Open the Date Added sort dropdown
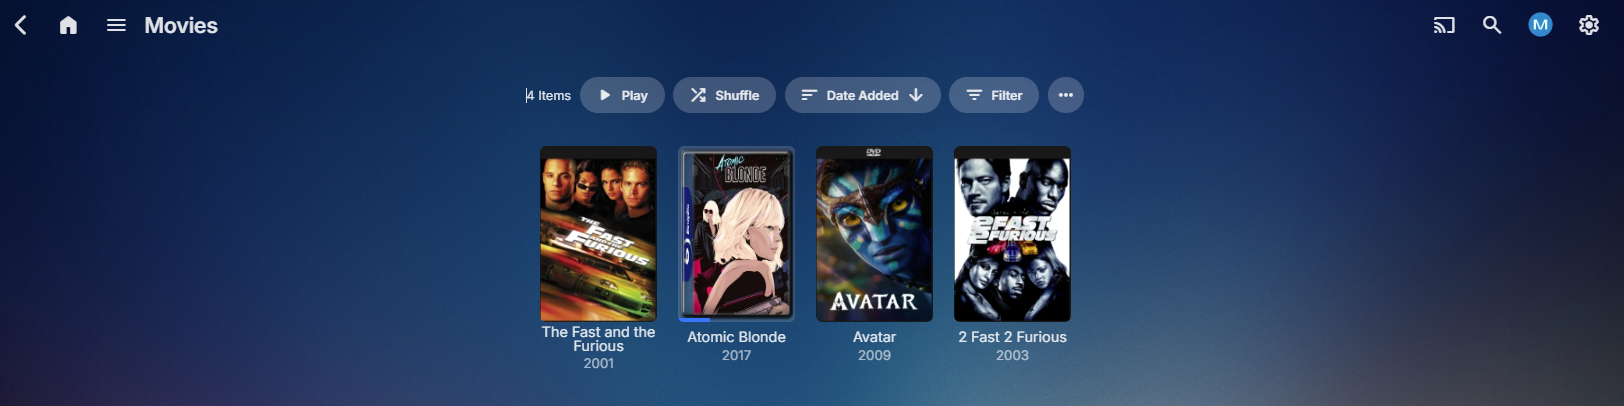Screen dimensions: 1624x406 (x=862, y=95)
